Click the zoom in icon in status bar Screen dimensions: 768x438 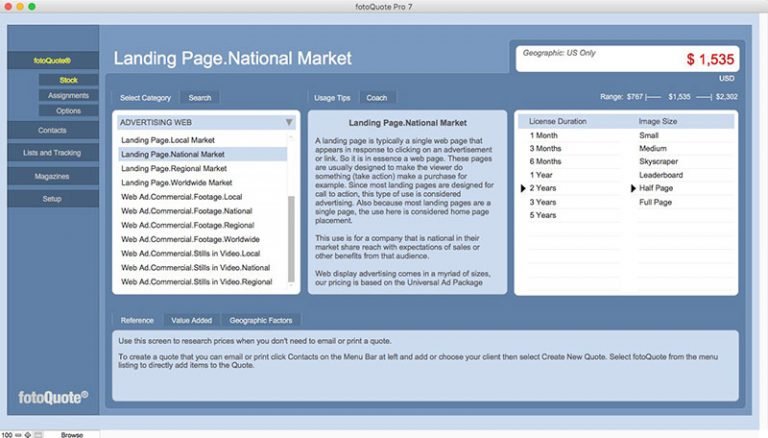pyautogui.click(x=28, y=435)
